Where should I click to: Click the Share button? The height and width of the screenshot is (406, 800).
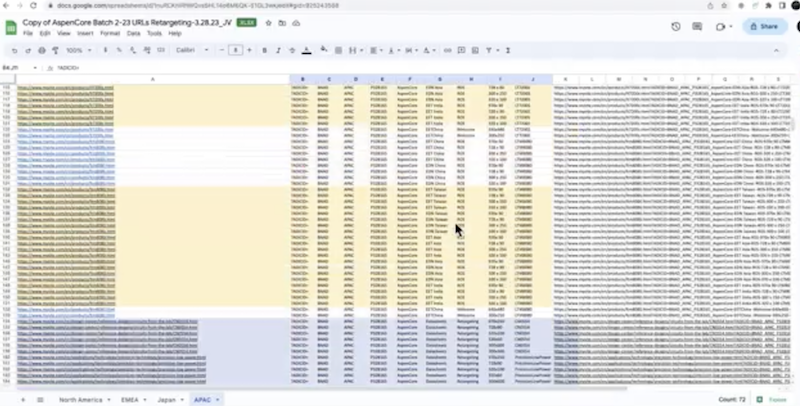[x=764, y=26]
